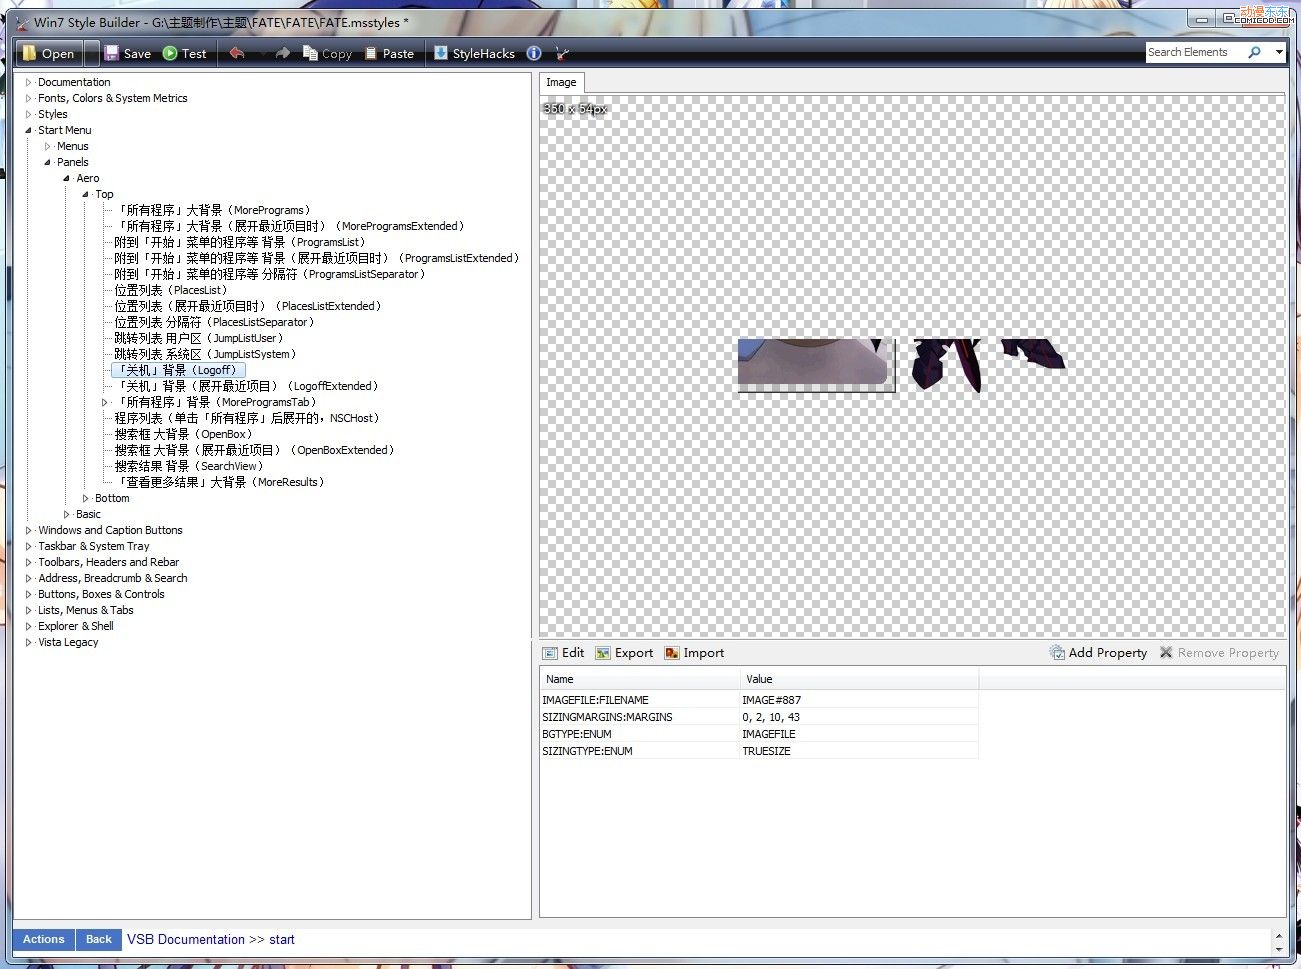Click the search magnifier icon

1255,52
